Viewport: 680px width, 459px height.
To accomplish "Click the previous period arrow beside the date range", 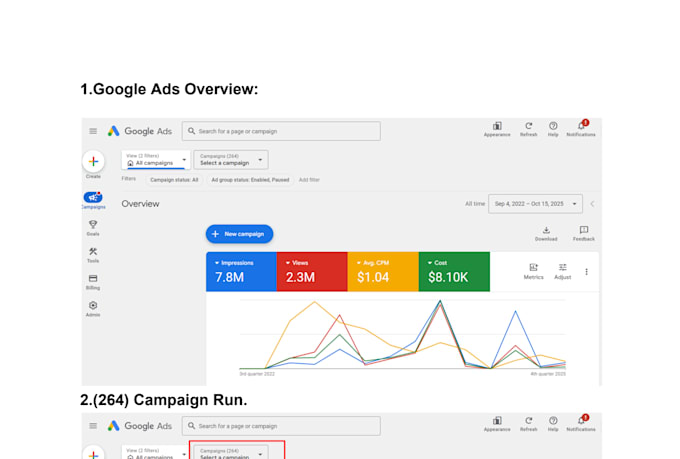I will tap(592, 204).
